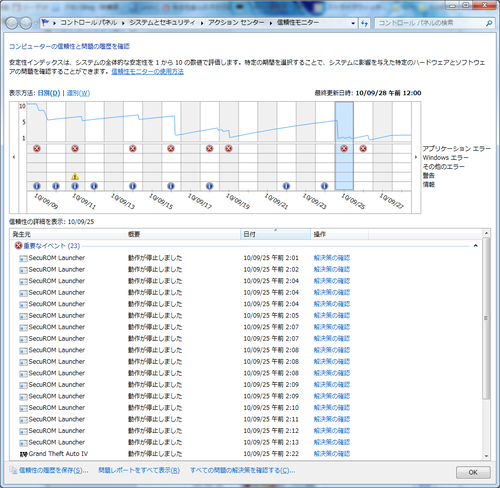Click 信頼性の履歴を保存(S) link
Viewport: 500px width, 488px height.
tap(53, 470)
